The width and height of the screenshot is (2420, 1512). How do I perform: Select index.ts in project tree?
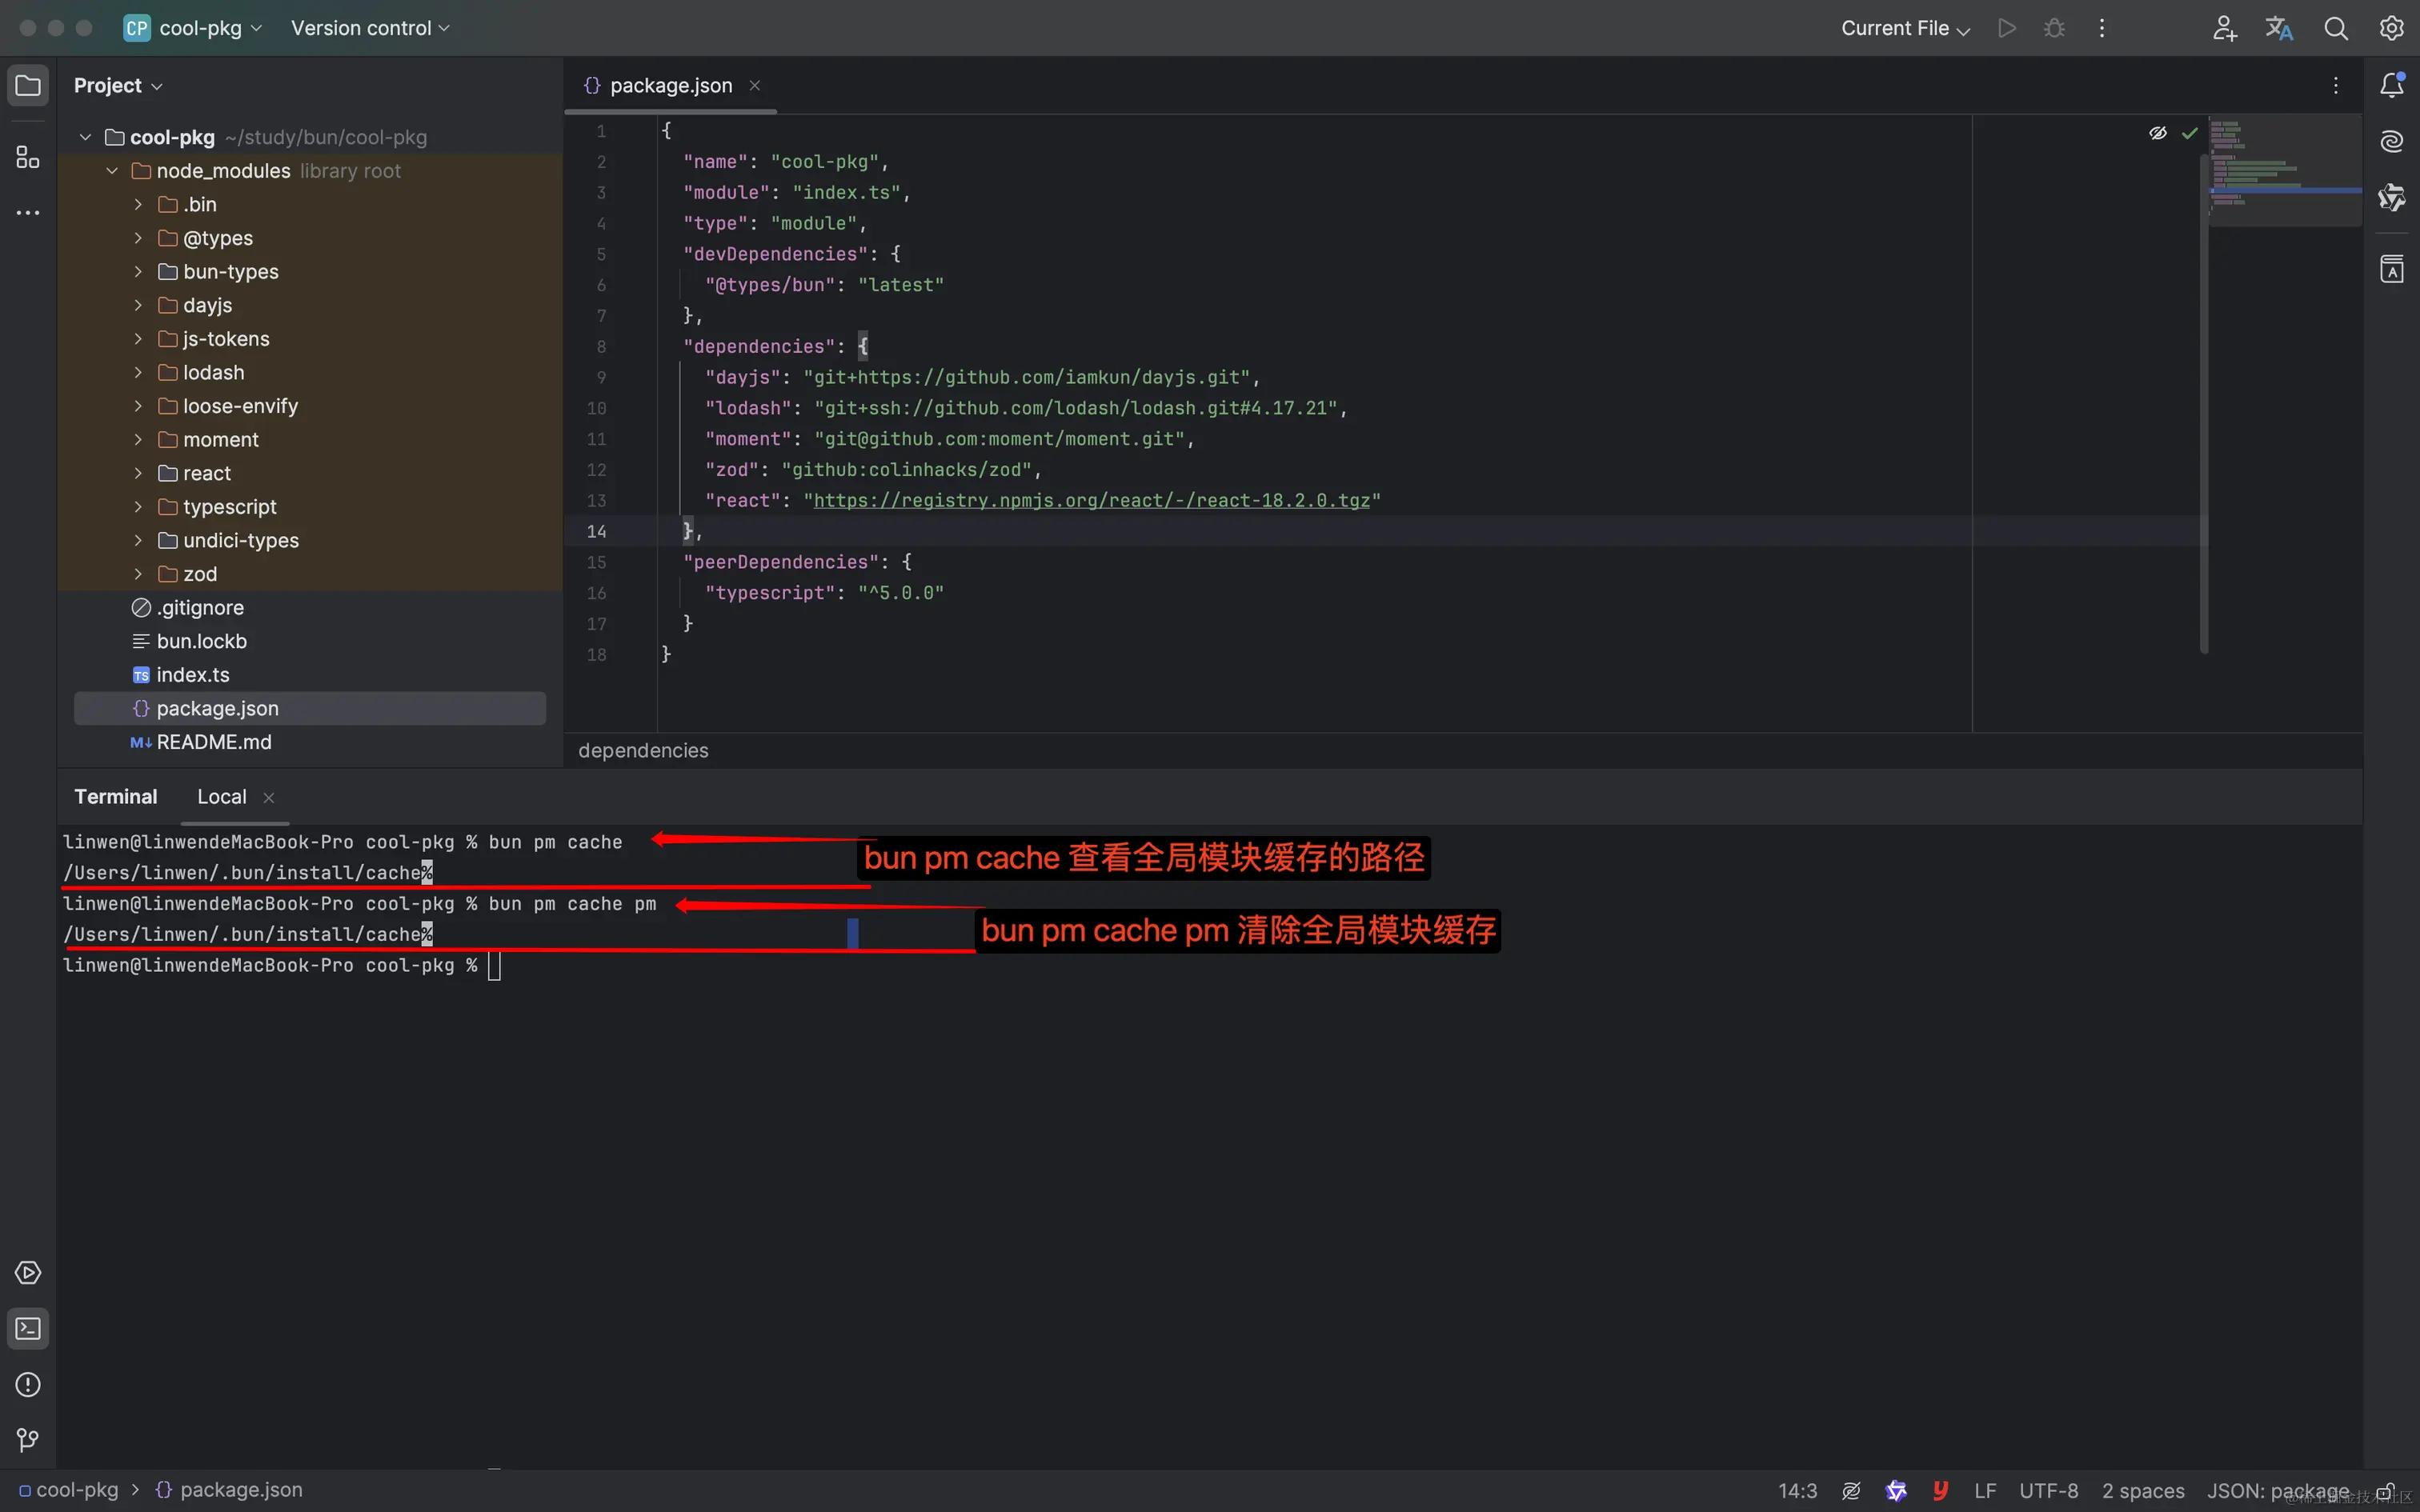click(x=192, y=675)
